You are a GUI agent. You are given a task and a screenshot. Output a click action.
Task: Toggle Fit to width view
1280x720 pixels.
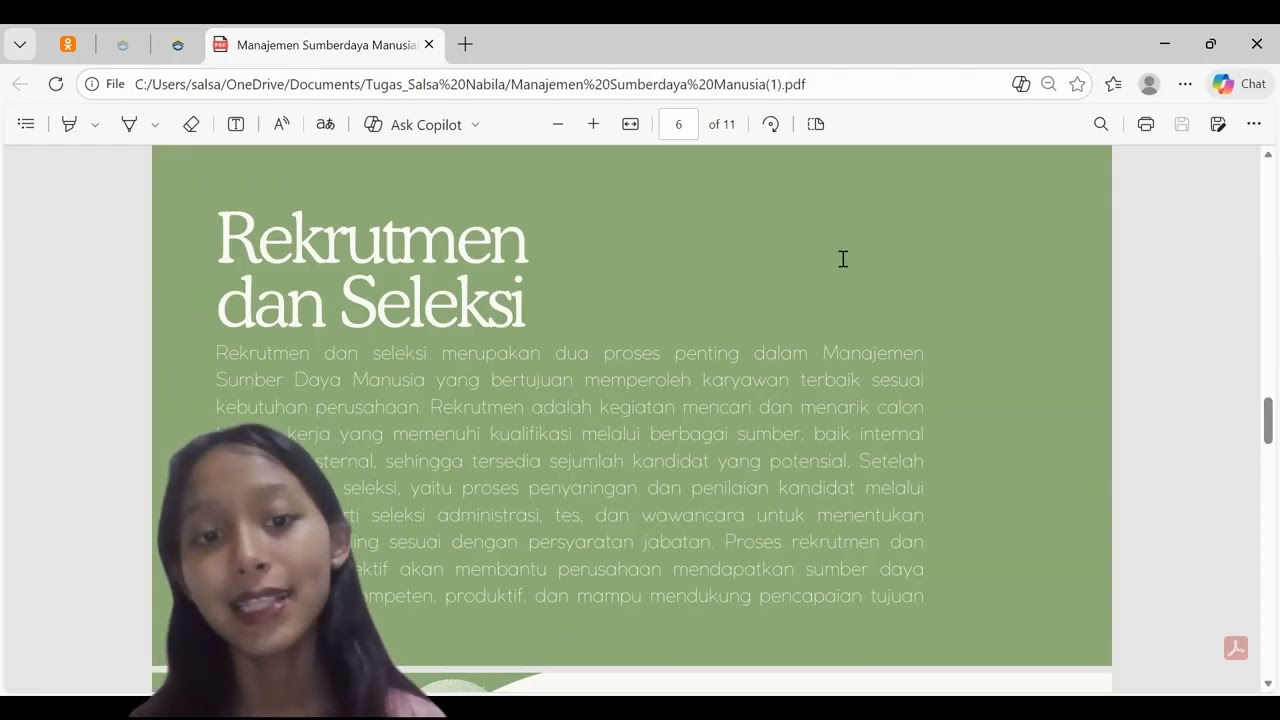click(630, 124)
